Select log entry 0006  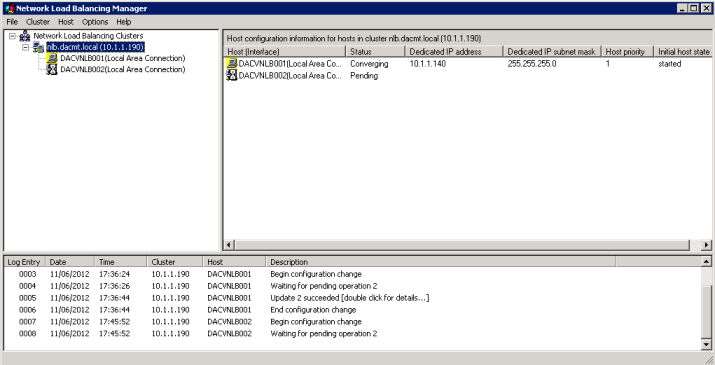click(x=352, y=310)
